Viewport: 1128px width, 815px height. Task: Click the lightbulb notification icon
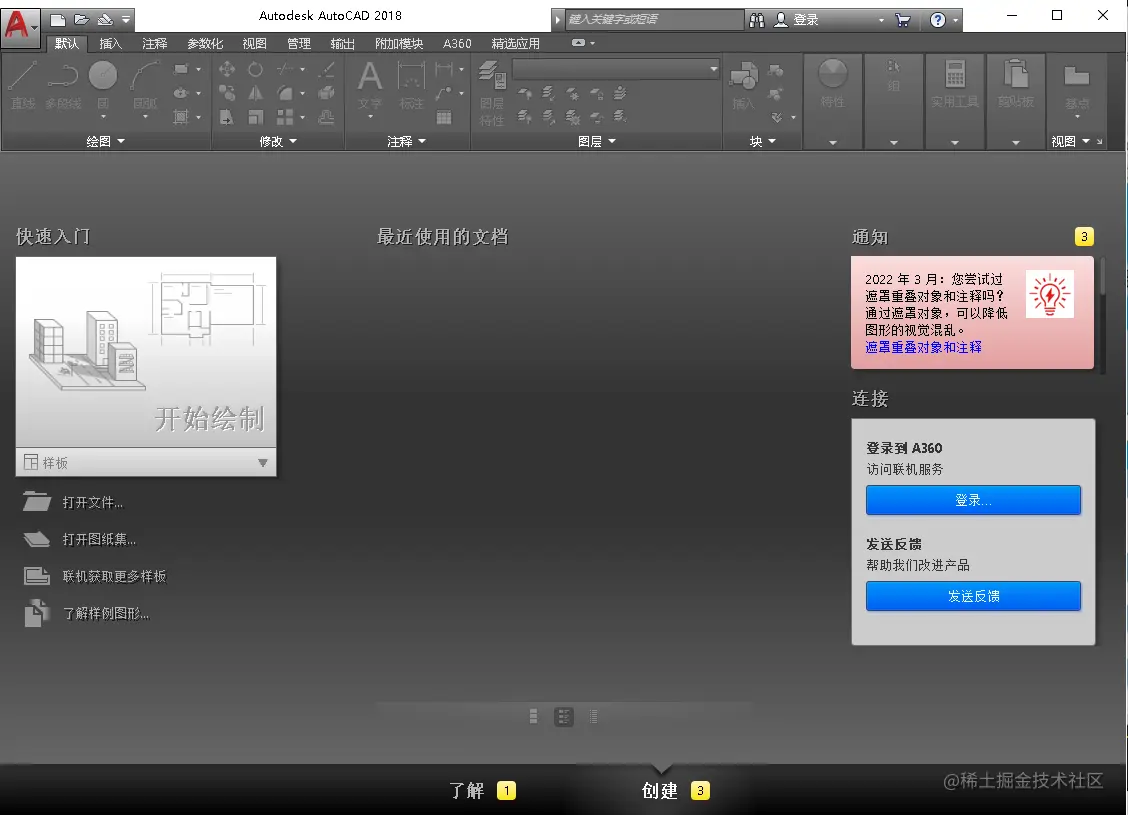tap(1050, 294)
